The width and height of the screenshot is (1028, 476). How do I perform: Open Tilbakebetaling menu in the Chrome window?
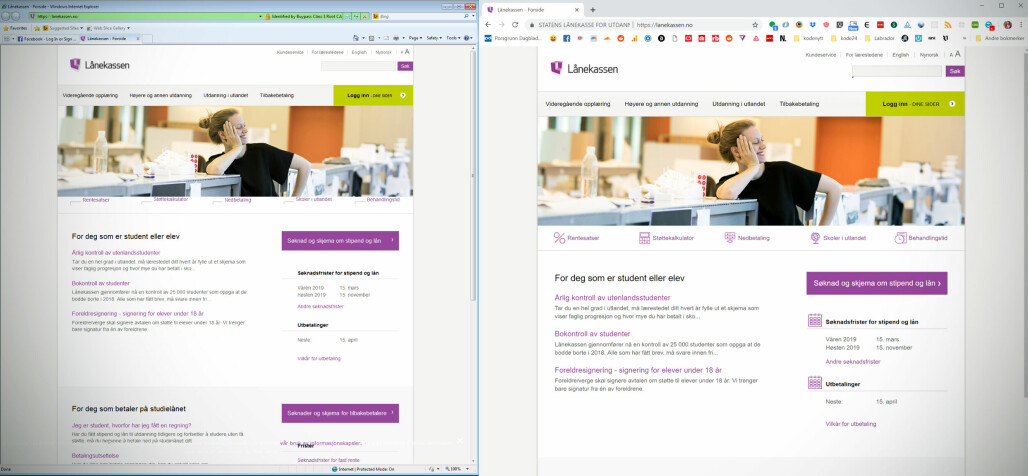[x=799, y=104]
